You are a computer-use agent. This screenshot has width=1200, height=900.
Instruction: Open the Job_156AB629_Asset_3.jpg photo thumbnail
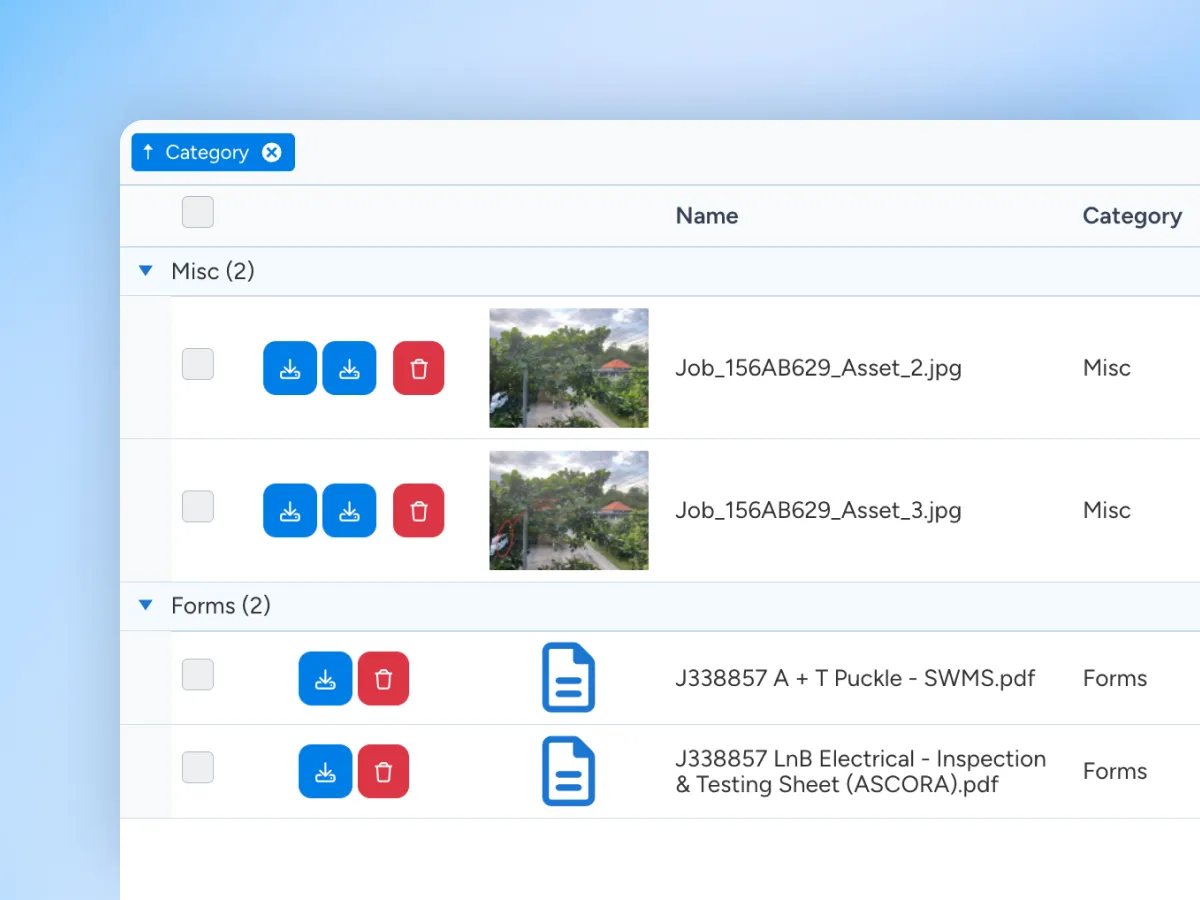tap(569, 511)
